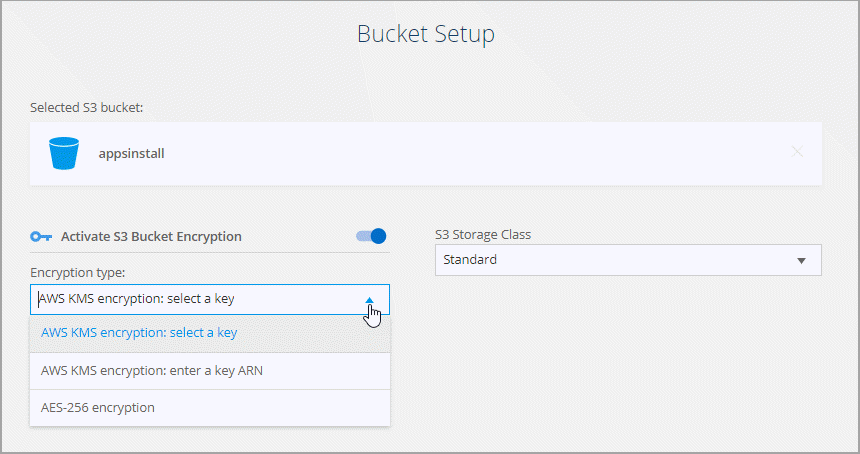Click the key icon beside encryption label
The width and height of the screenshot is (860, 454).
point(41,237)
